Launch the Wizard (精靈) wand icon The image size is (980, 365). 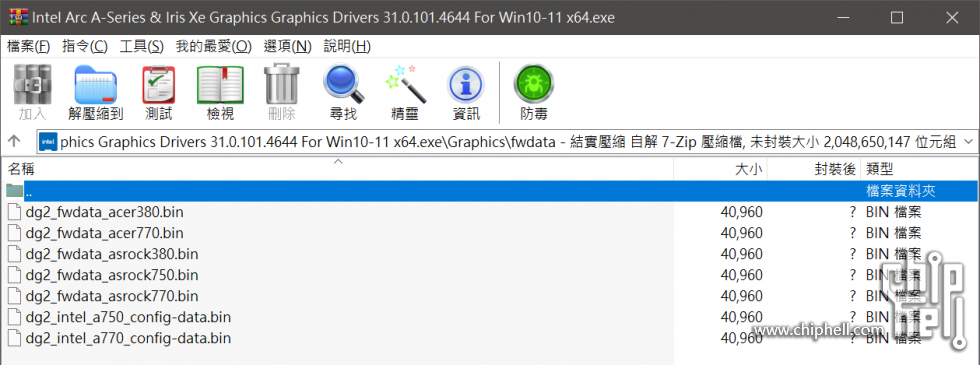tap(405, 84)
